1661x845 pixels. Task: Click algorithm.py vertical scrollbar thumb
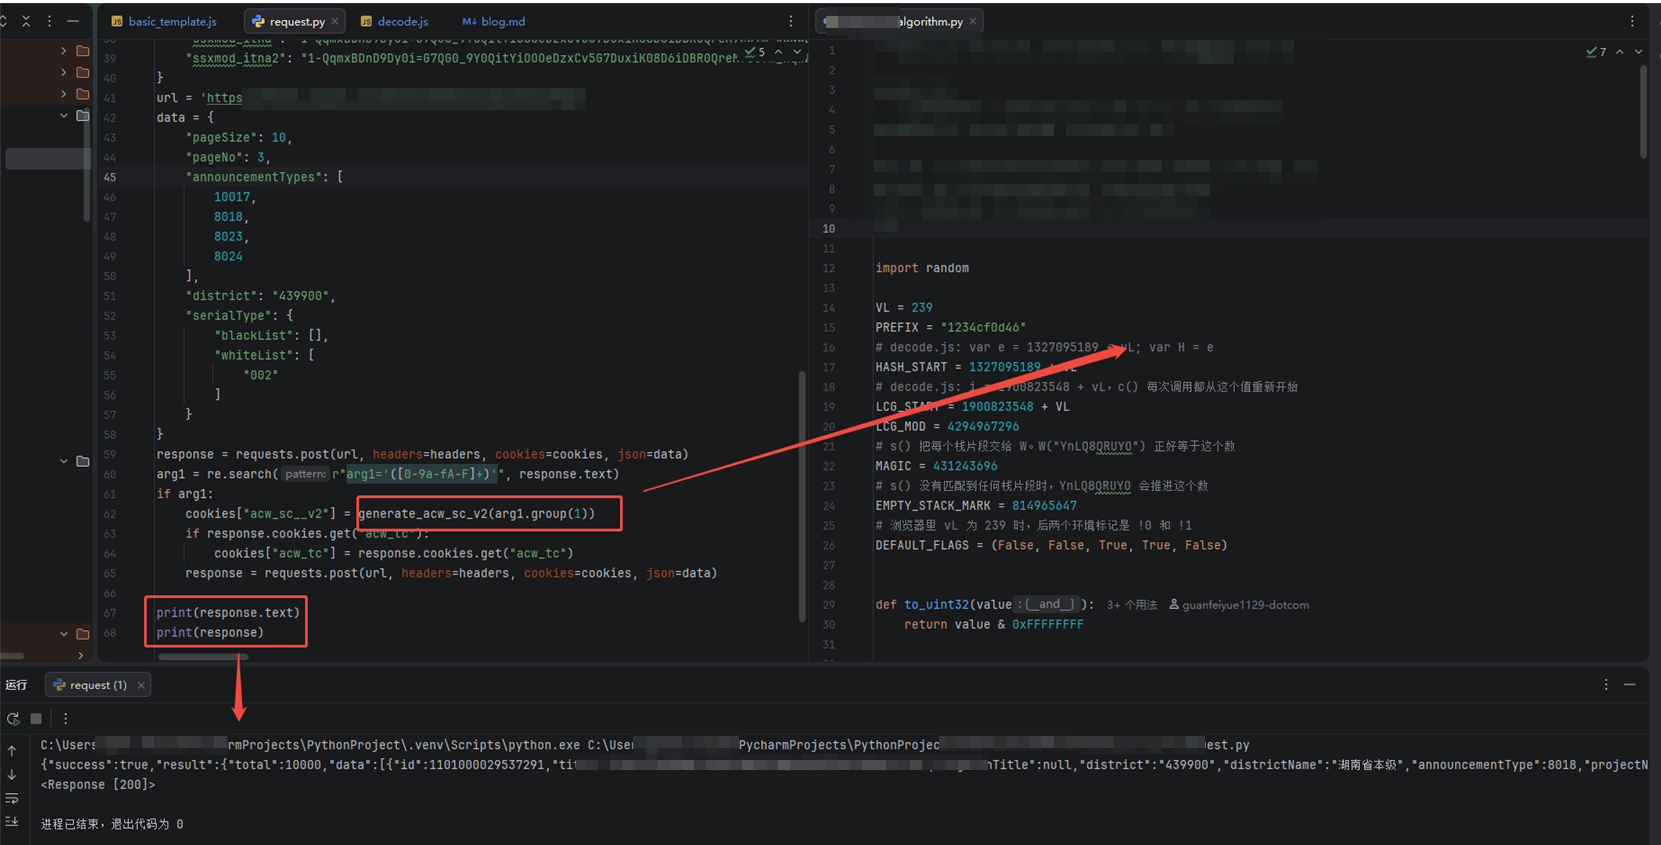pos(1643,113)
